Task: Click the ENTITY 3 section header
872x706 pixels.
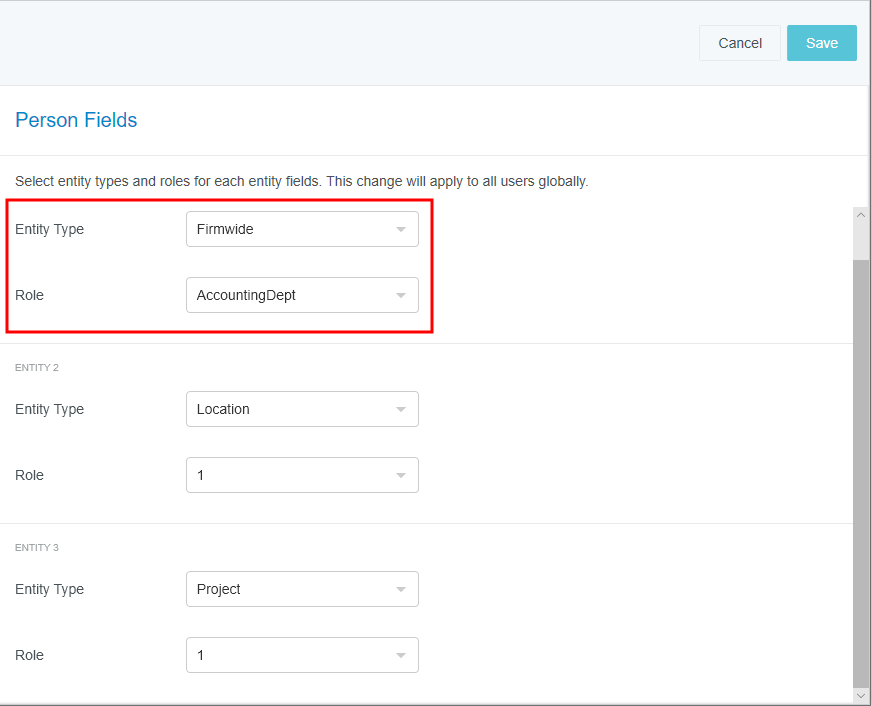Action: [37, 548]
